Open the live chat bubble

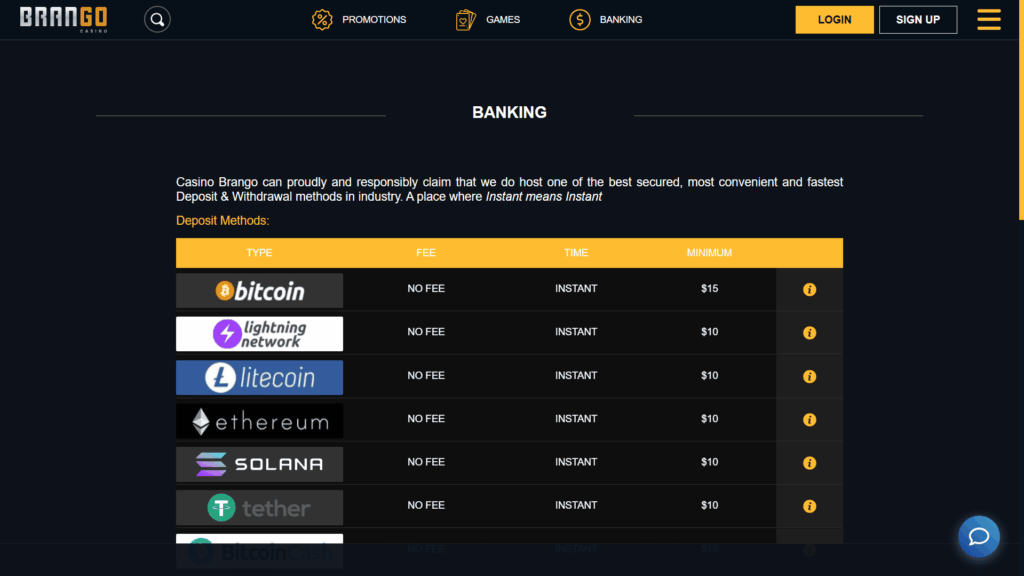978,537
